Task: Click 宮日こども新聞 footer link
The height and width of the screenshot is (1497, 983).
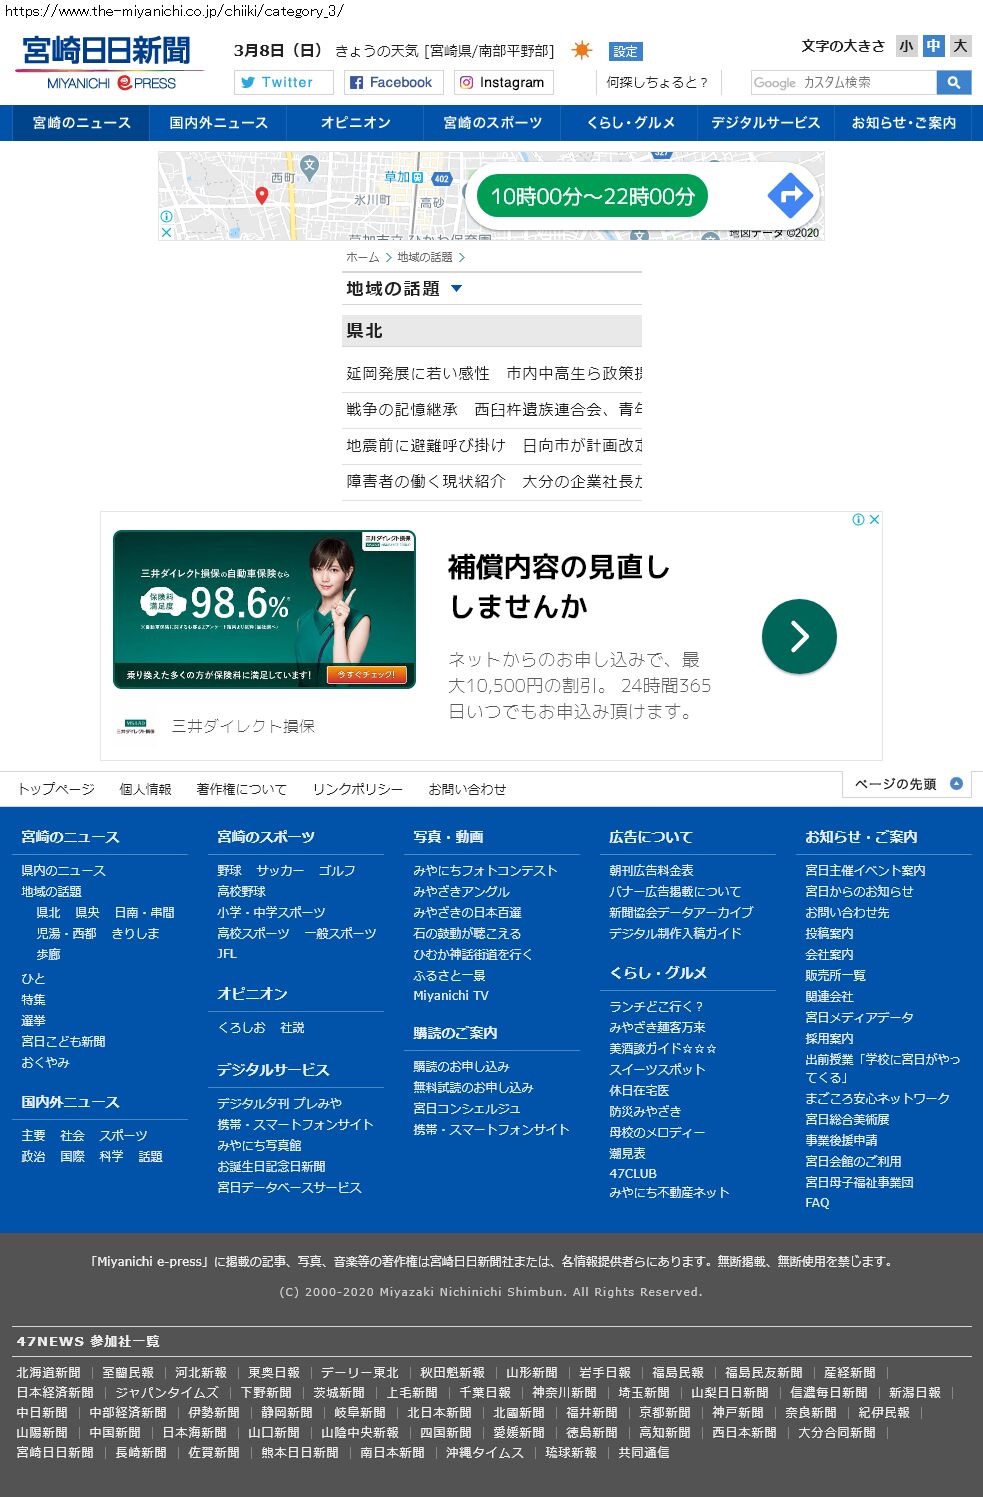Action: coord(63,1041)
